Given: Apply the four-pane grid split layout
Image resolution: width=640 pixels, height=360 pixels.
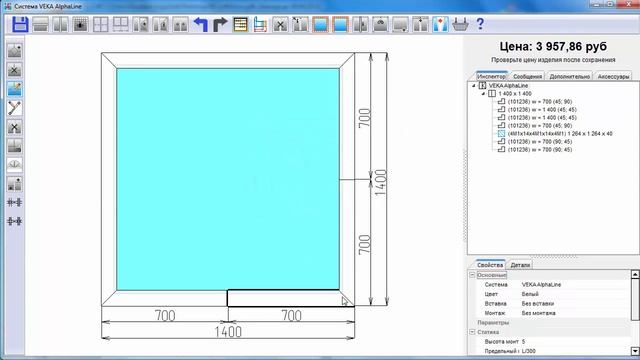Looking at the screenshot, I should point(100,24).
